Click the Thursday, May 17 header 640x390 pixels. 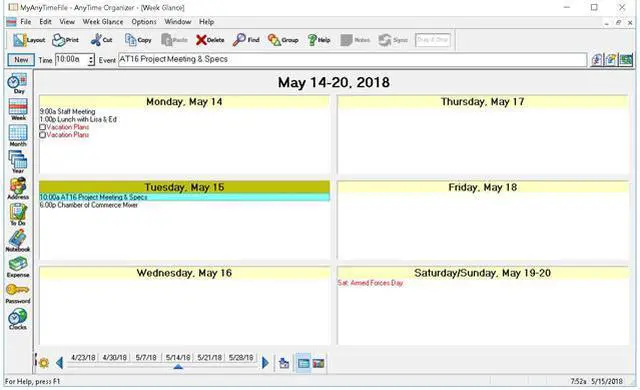coord(482,102)
